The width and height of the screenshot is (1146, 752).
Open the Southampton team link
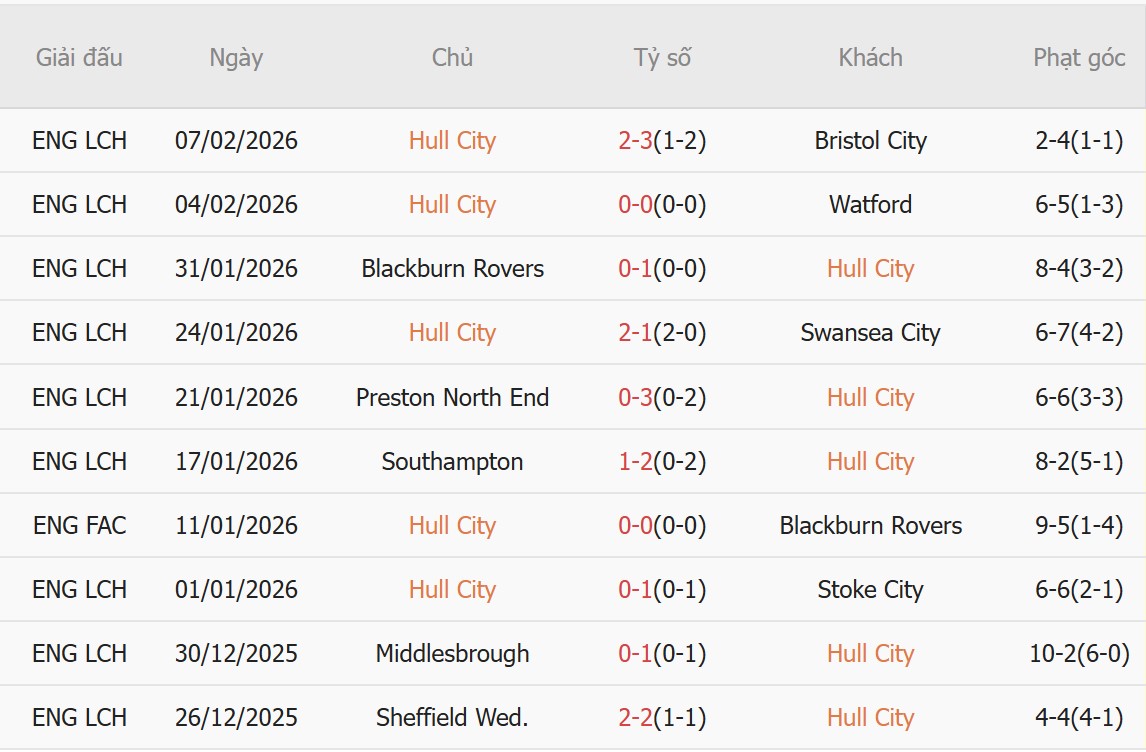point(452,462)
